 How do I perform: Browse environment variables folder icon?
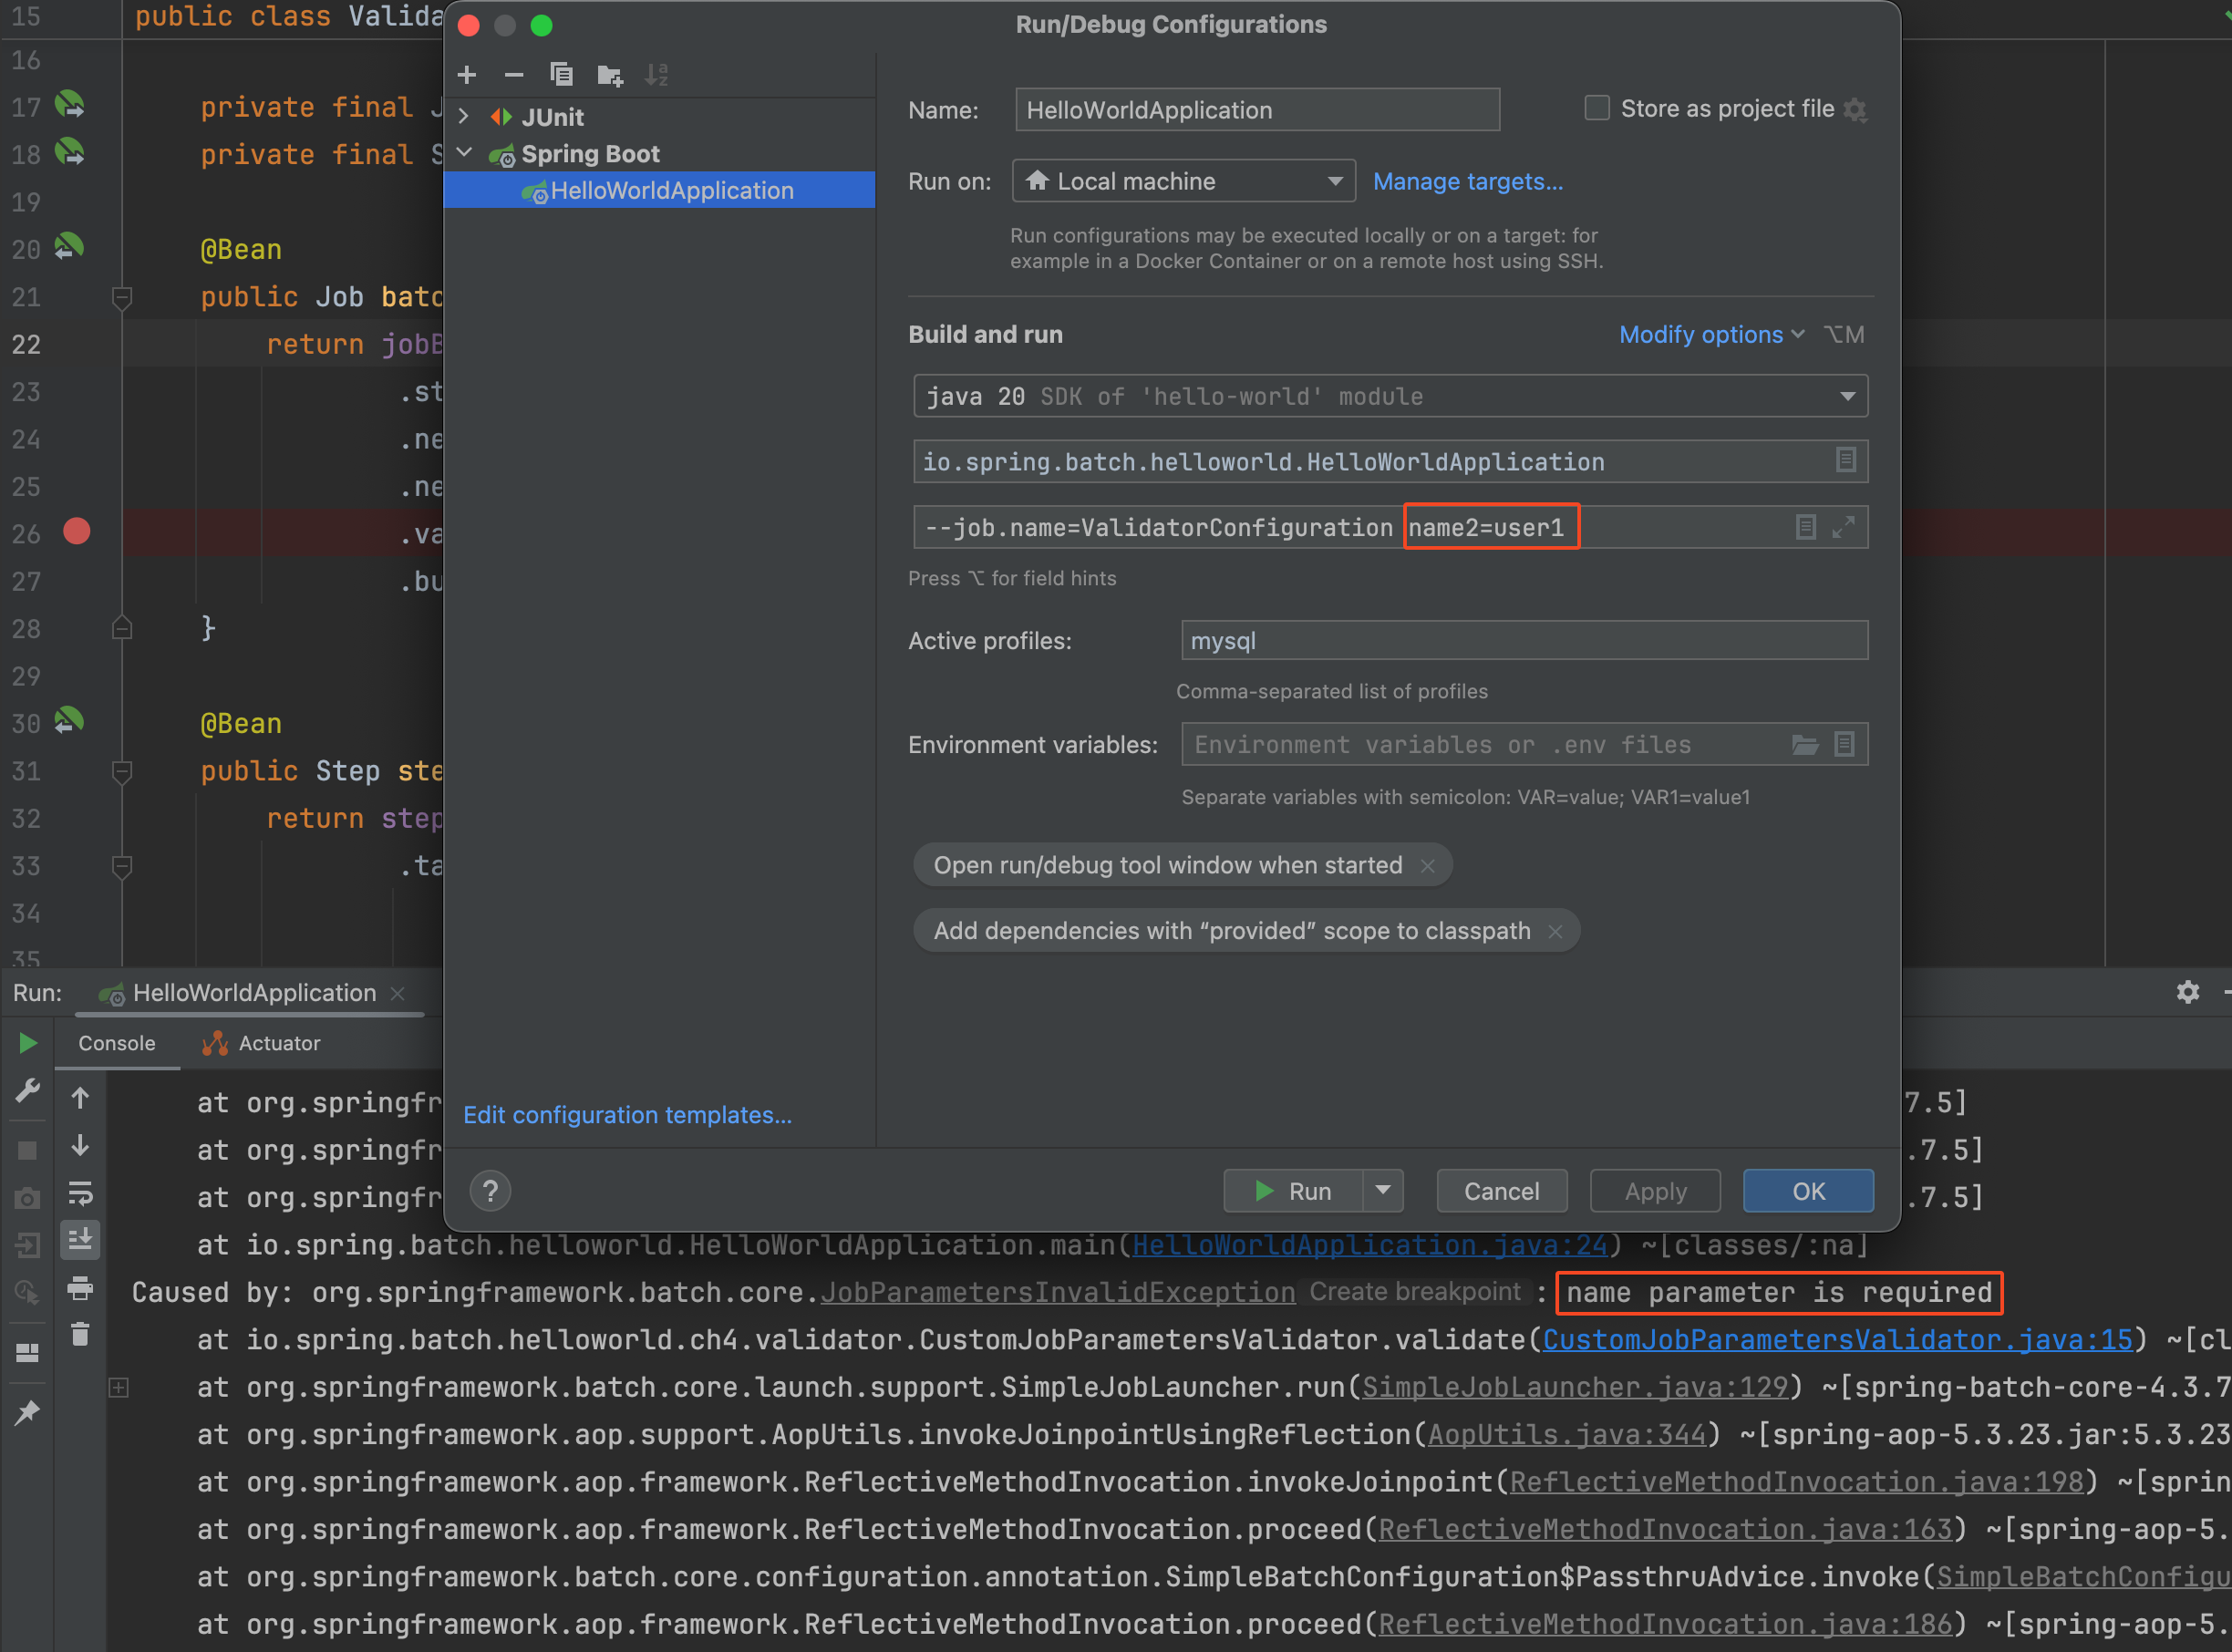coord(1804,745)
